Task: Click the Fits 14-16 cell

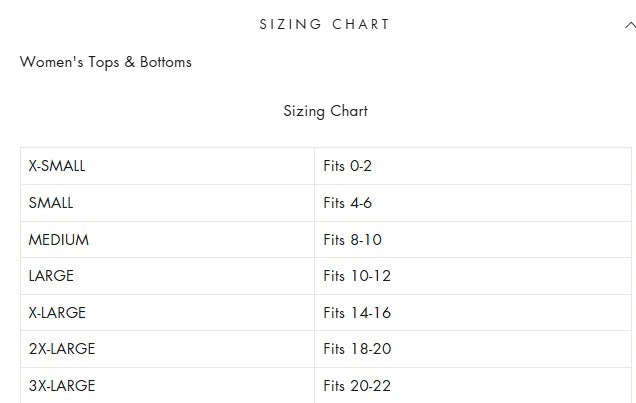Action: click(357, 313)
